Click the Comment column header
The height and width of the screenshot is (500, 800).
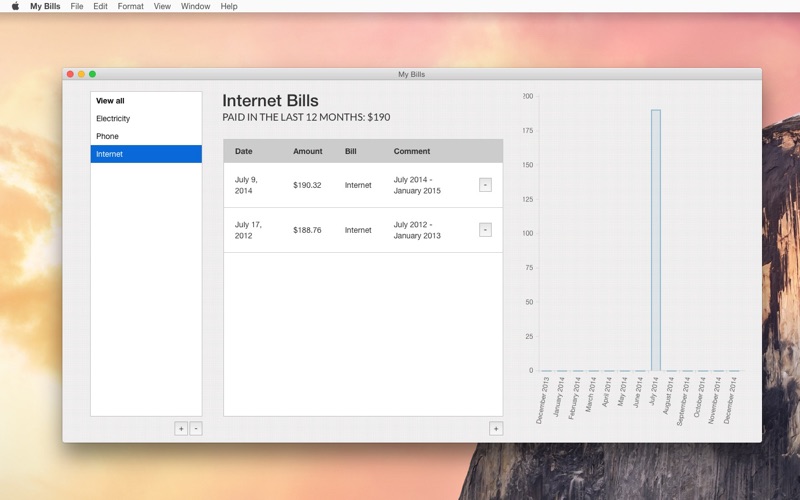pos(412,151)
